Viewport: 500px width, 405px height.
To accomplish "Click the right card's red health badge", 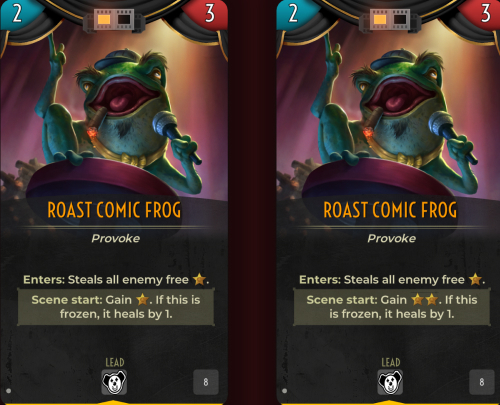I will click(481, 14).
